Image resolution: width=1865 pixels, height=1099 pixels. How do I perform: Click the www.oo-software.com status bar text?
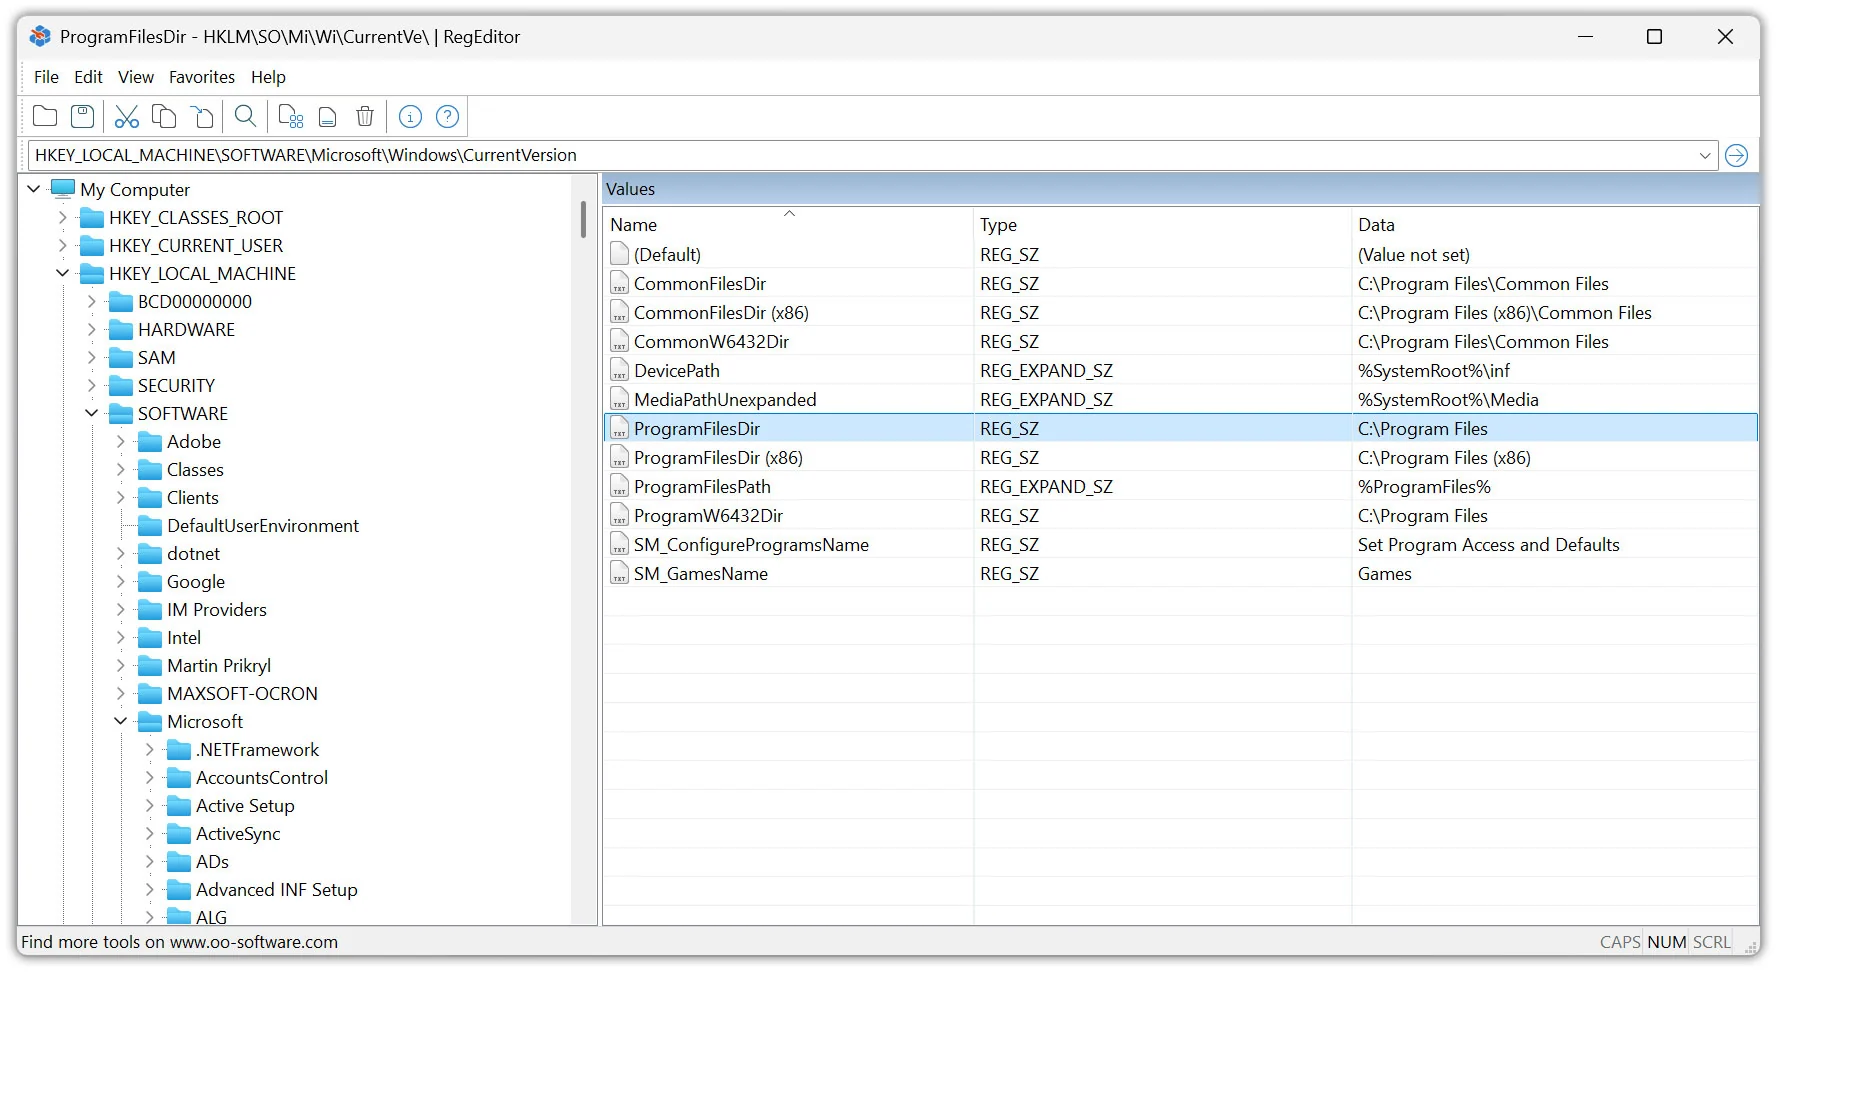tap(254, 942)
